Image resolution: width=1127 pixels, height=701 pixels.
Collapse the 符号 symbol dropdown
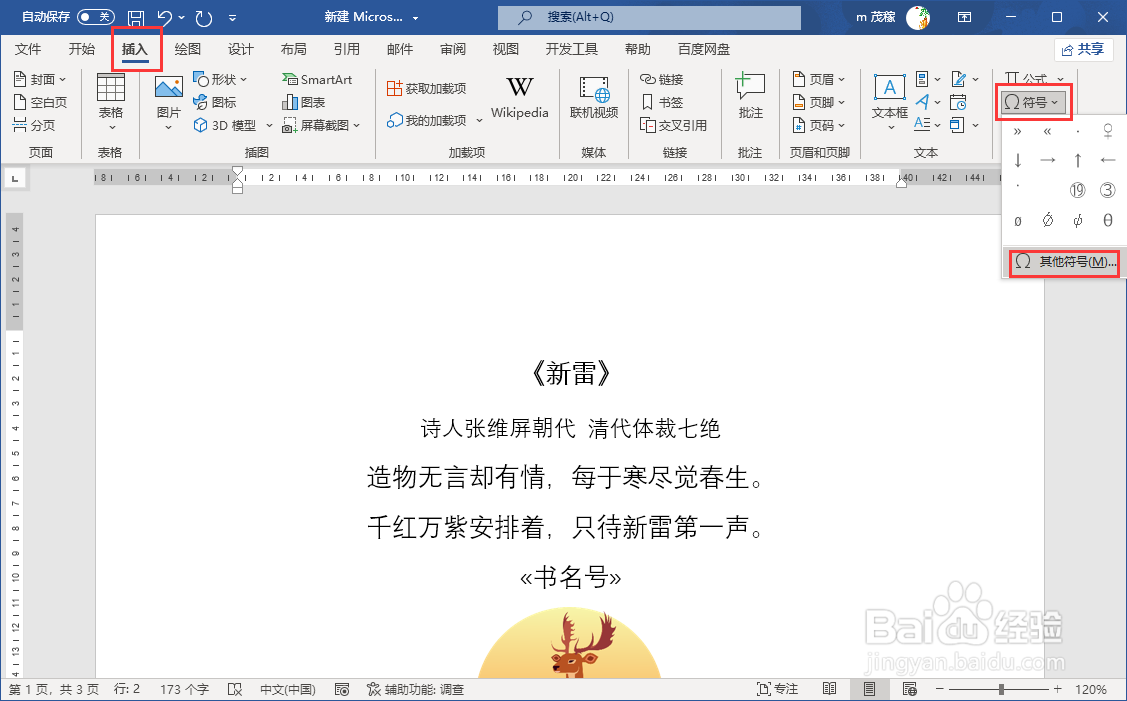[1034, 102]
